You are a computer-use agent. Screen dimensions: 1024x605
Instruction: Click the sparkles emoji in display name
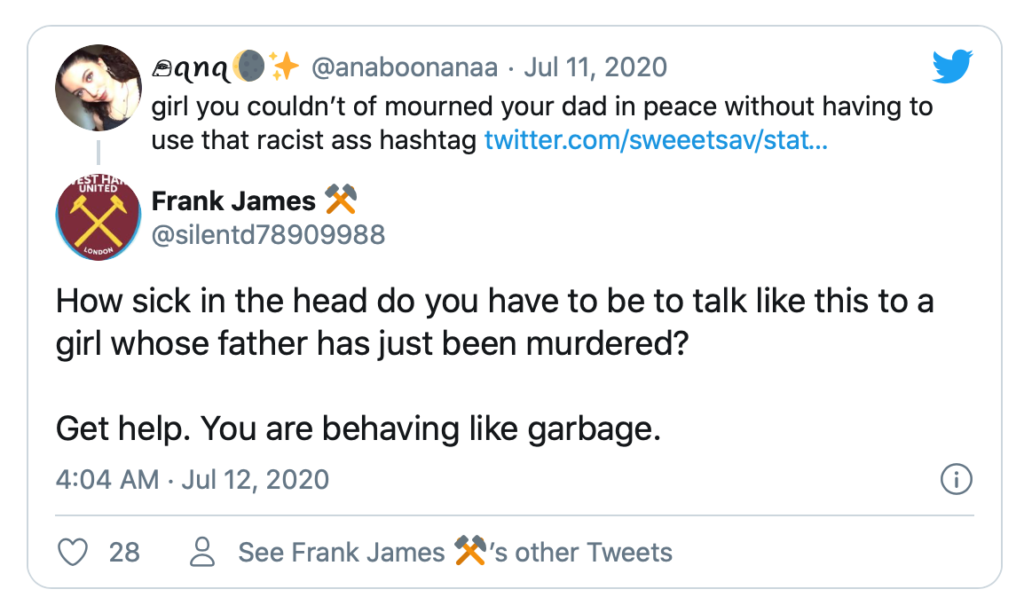(x=285, y=68)
